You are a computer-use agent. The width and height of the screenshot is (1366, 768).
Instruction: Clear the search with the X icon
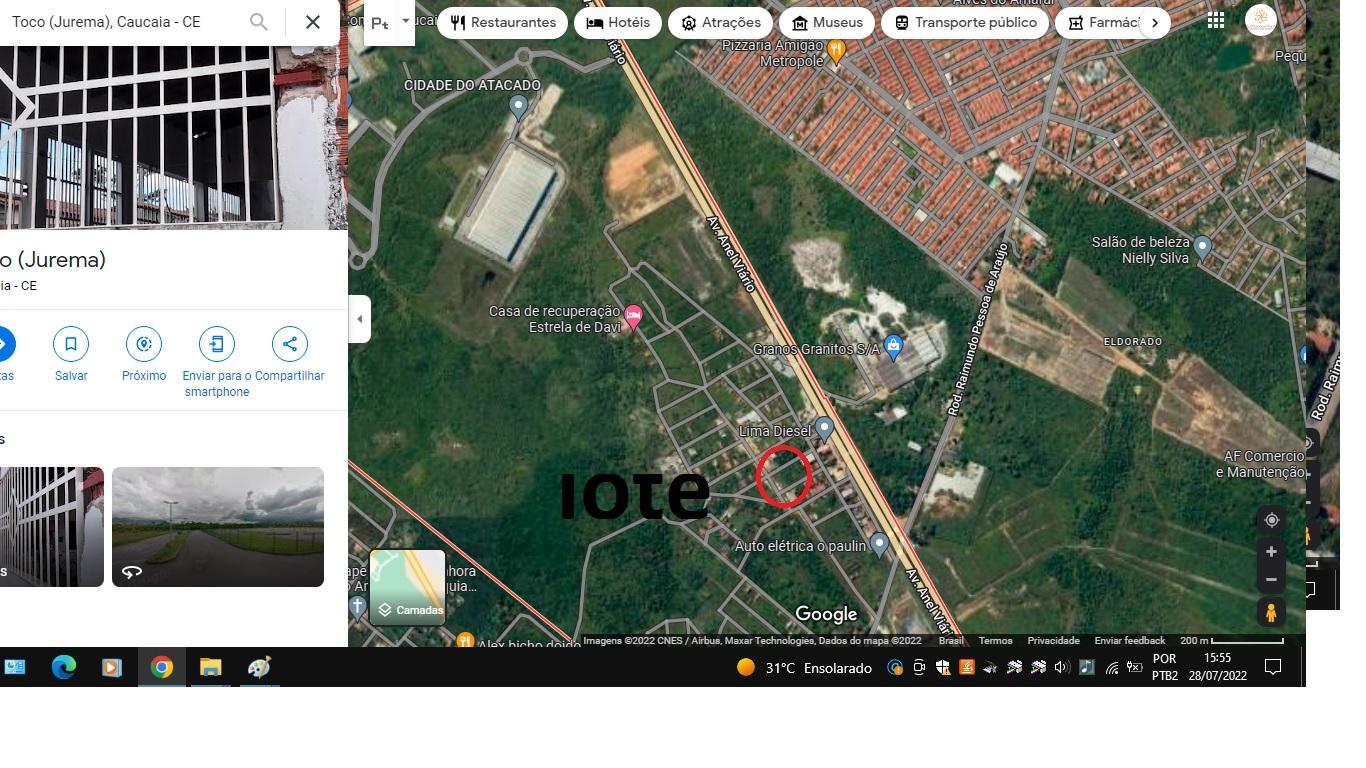(313, 22)
